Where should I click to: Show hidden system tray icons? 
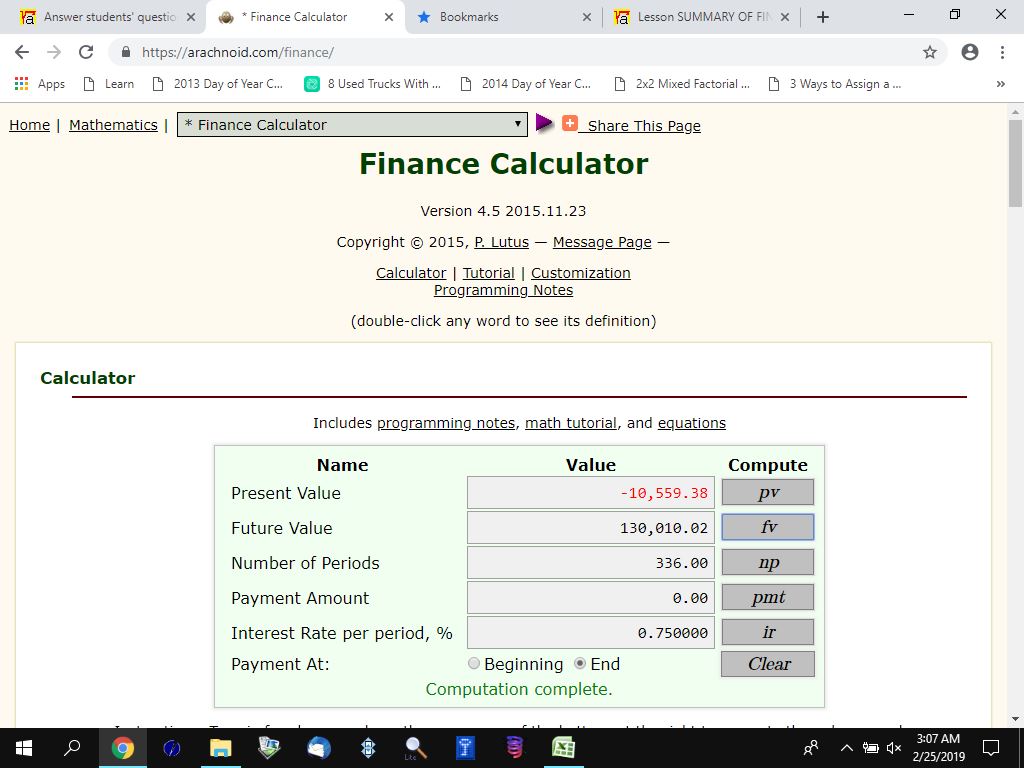point(846,748)
